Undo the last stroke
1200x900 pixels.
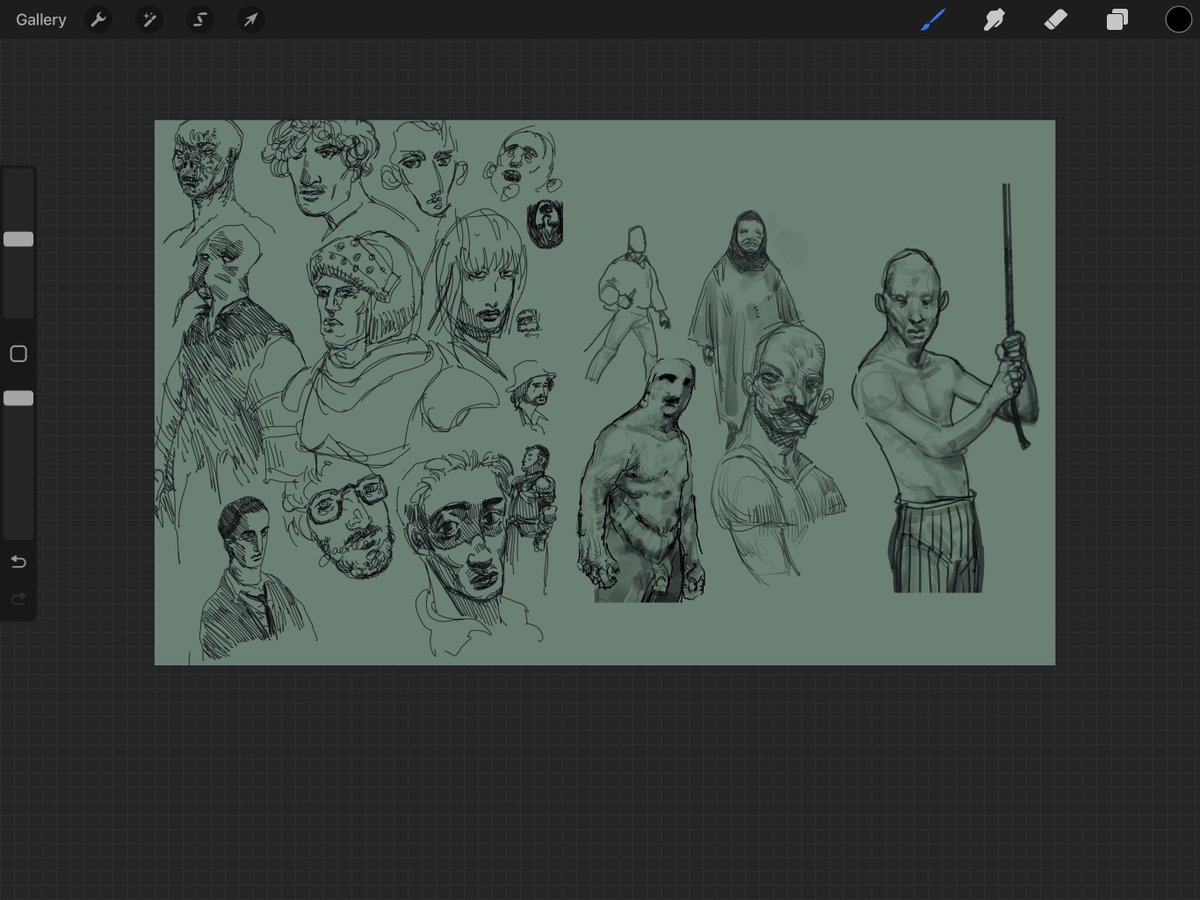pyautogui.click(x=18, y=562)
